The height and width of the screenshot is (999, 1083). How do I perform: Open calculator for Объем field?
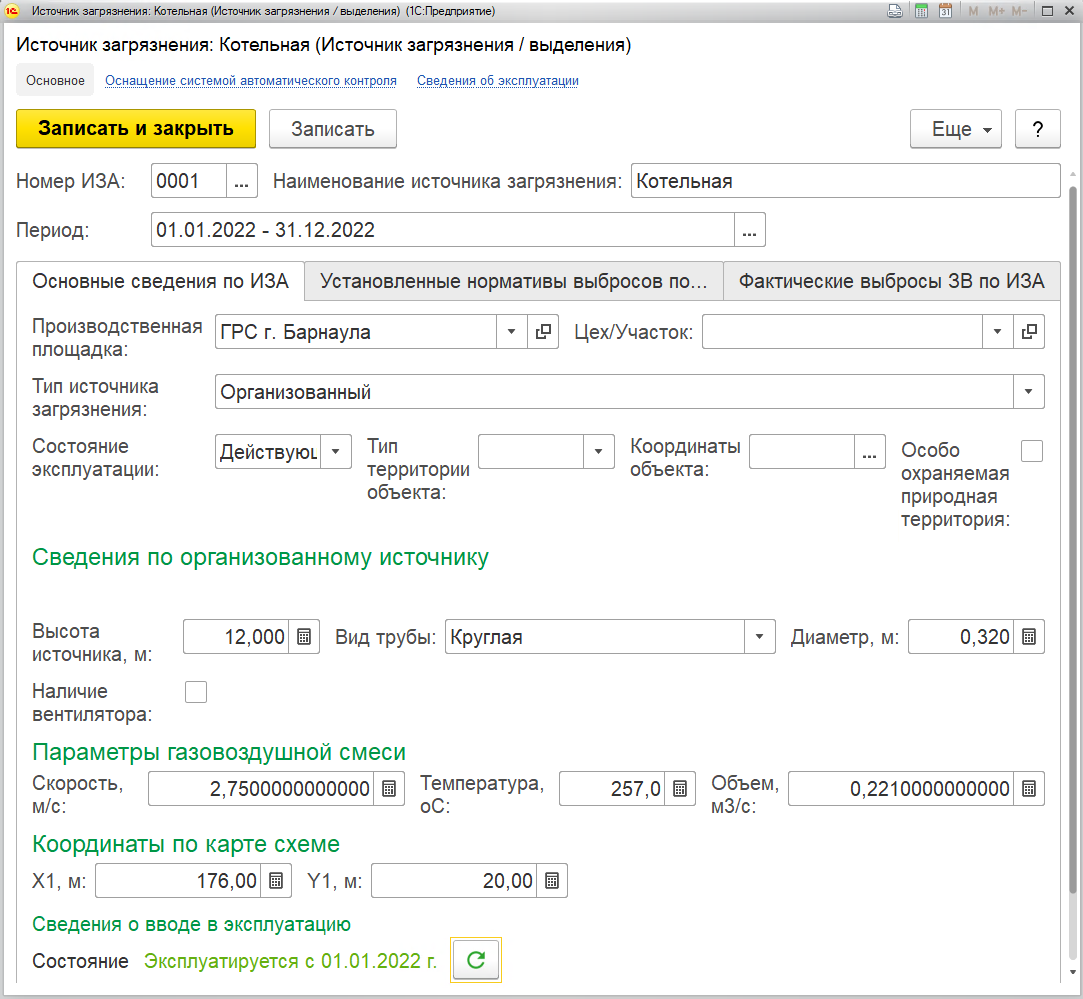pyautogui.click(x=1028, y=788)
